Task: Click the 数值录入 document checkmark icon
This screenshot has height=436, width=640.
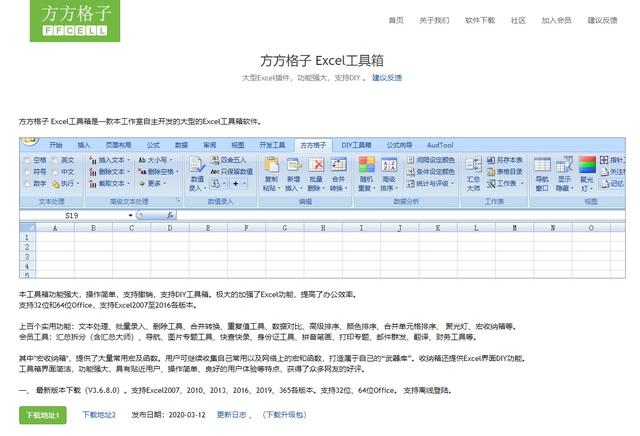Action: click(198, 164)
